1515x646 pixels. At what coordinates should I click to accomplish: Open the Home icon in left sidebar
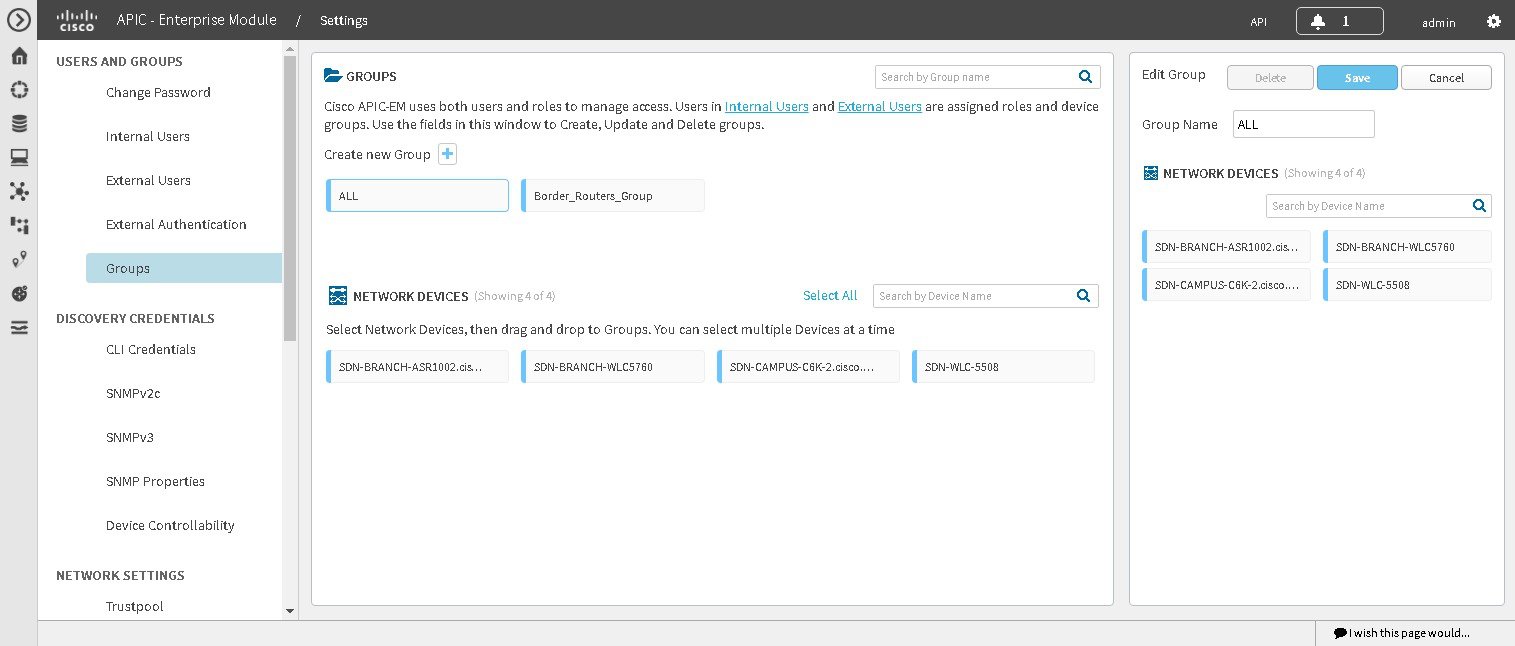pyautogui.click(x=19, y=56)
